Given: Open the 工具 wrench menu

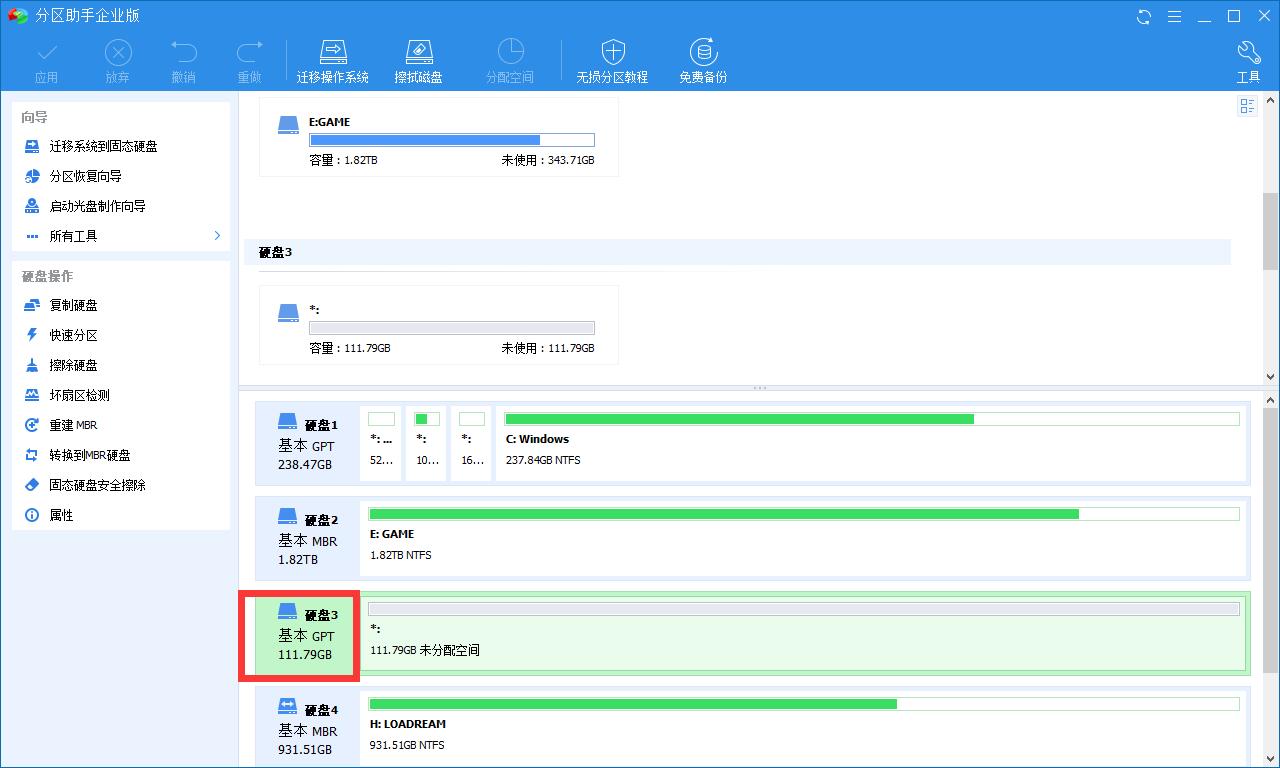Looking at the screenshot, I should pos(1248,62).
